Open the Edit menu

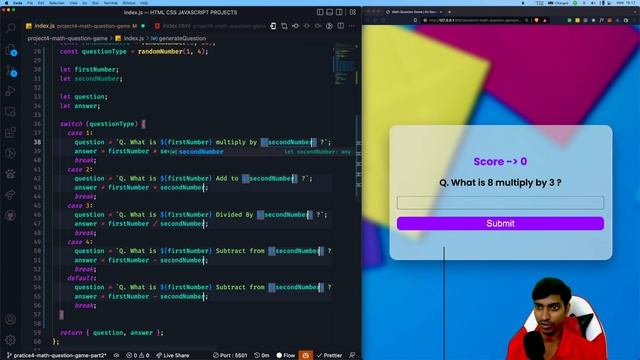point(41,3)
